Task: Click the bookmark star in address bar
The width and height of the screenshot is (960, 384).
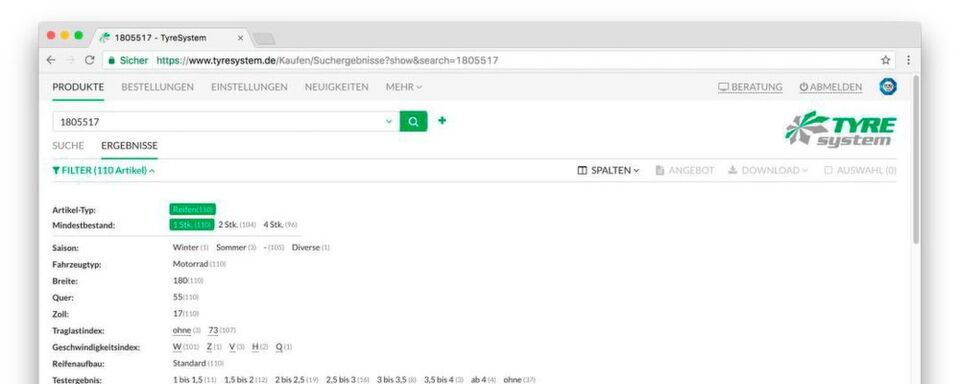Action: pos(885,60)
